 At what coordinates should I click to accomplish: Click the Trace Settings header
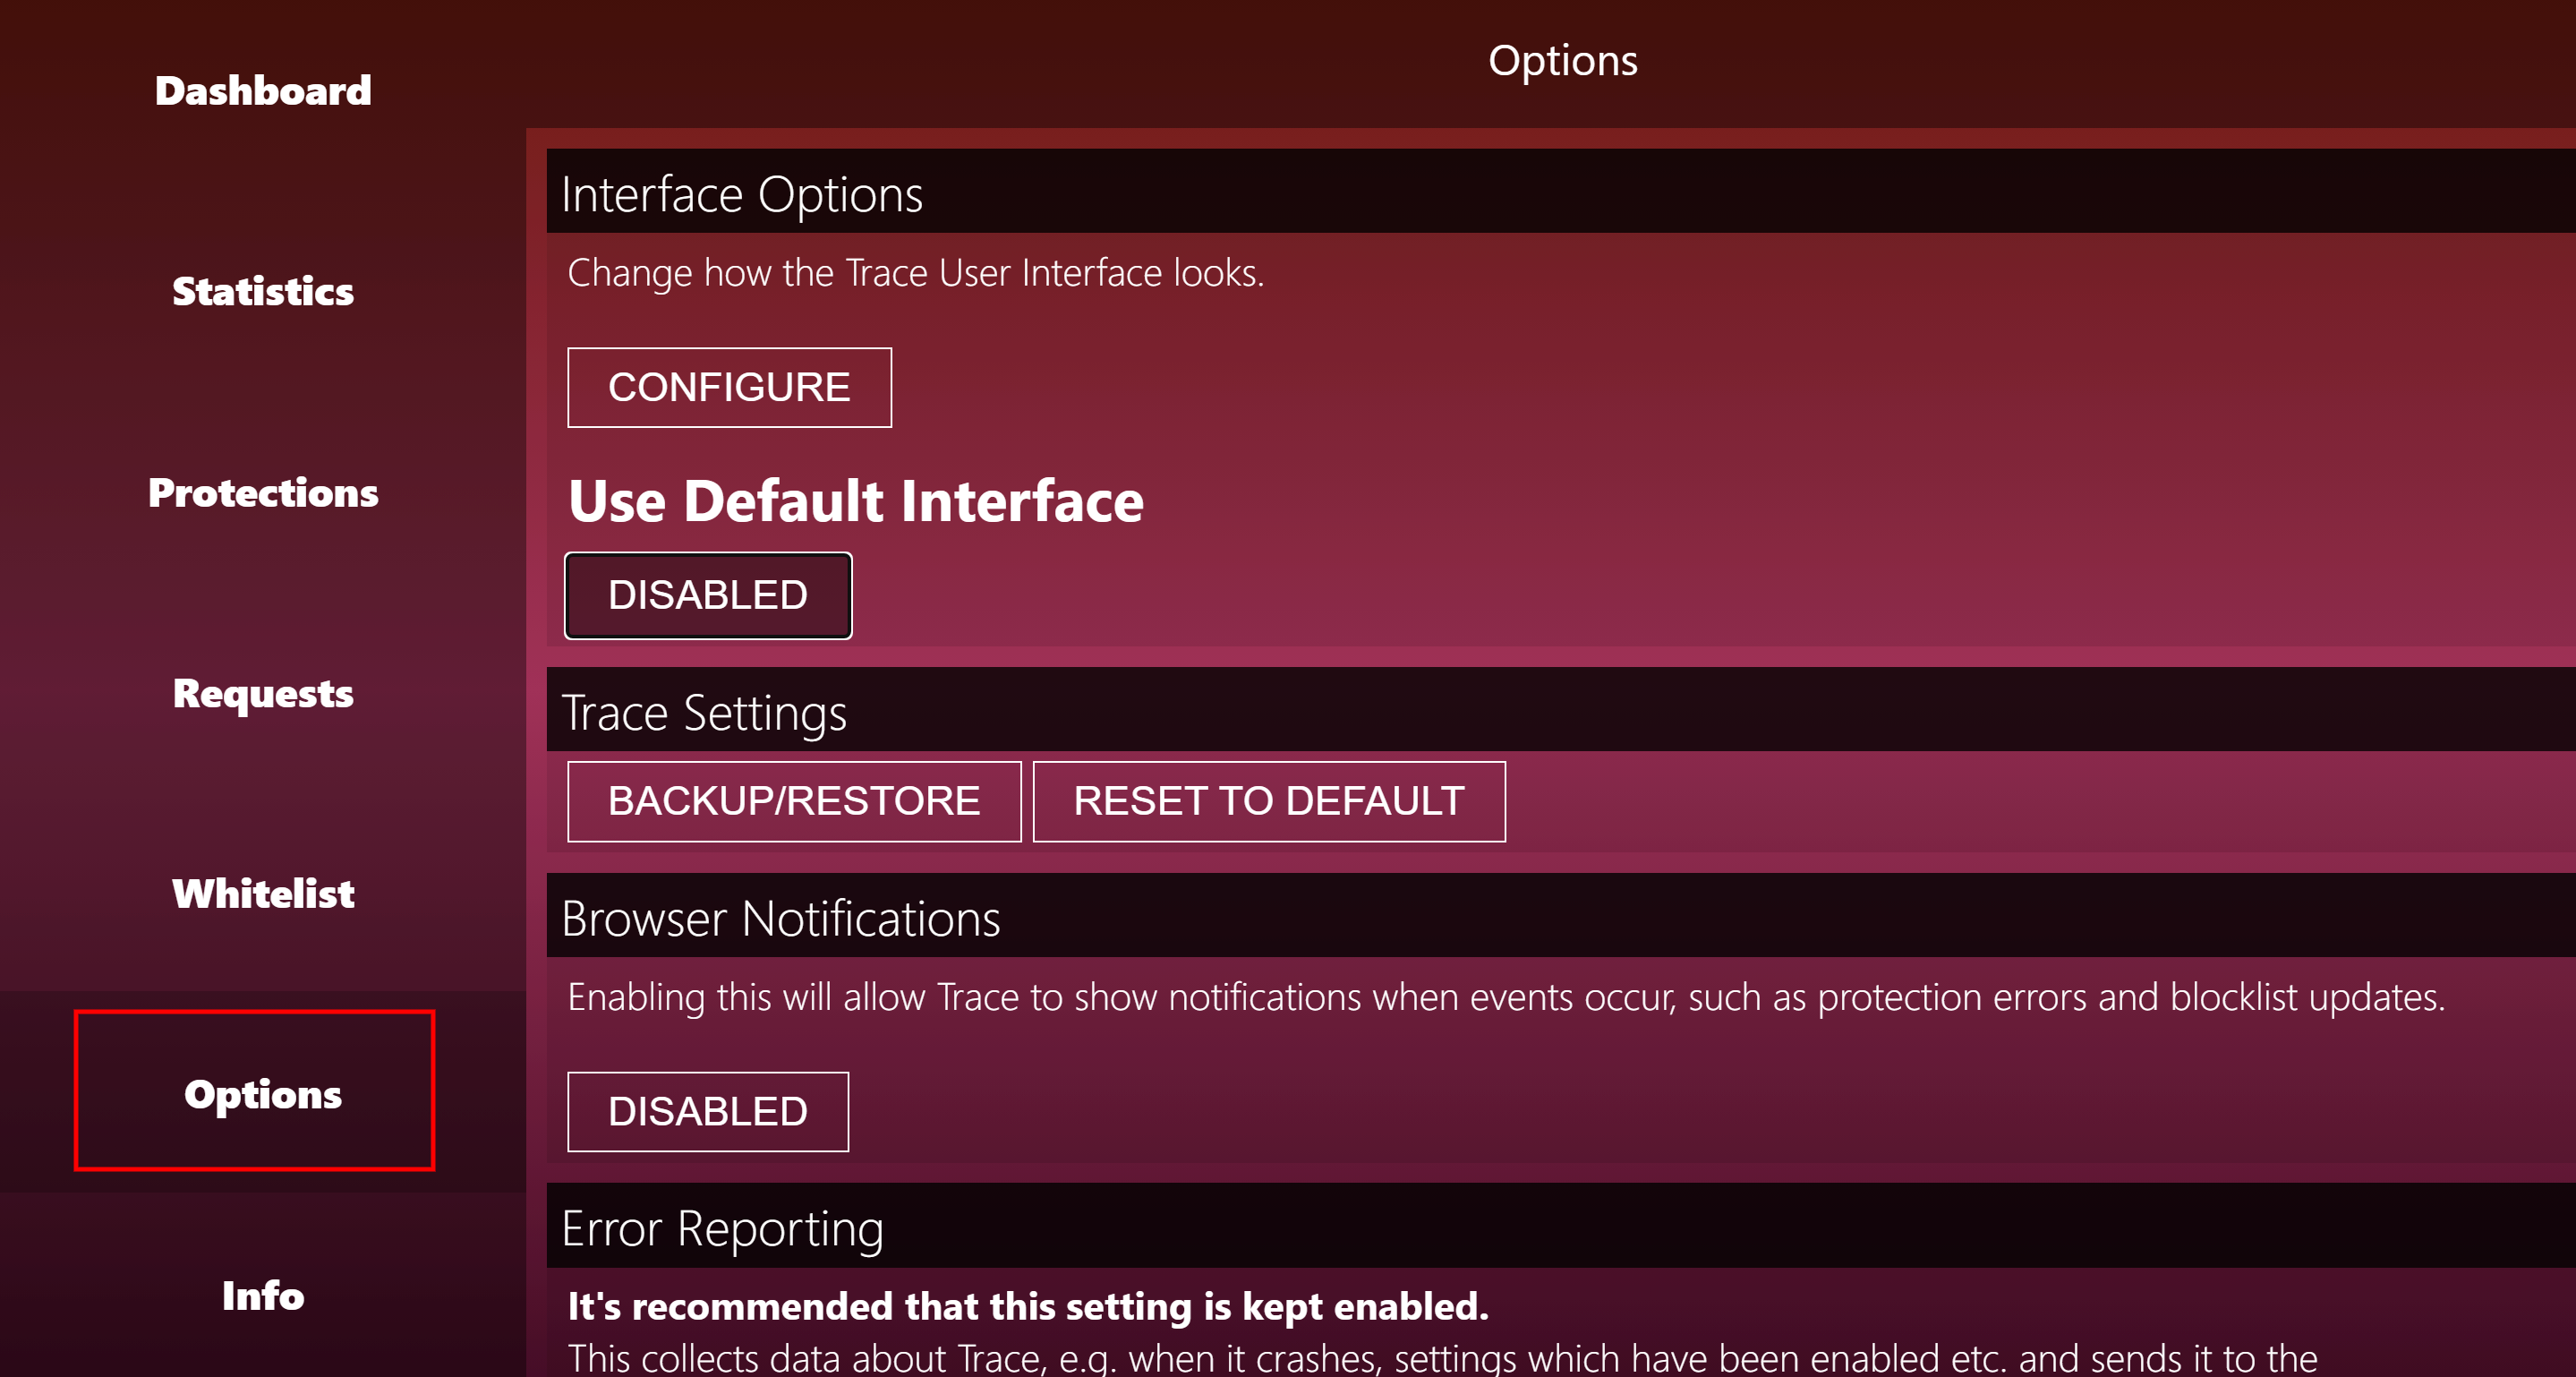pos(704,713)
